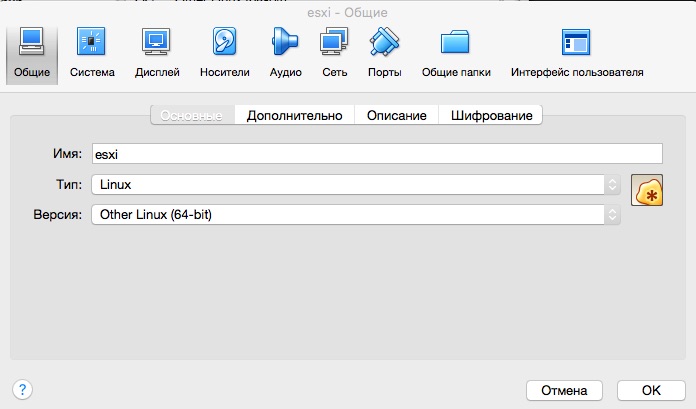Expand the Тип dropdown showing Linux
696x409 pixels.
click(355, 185)
